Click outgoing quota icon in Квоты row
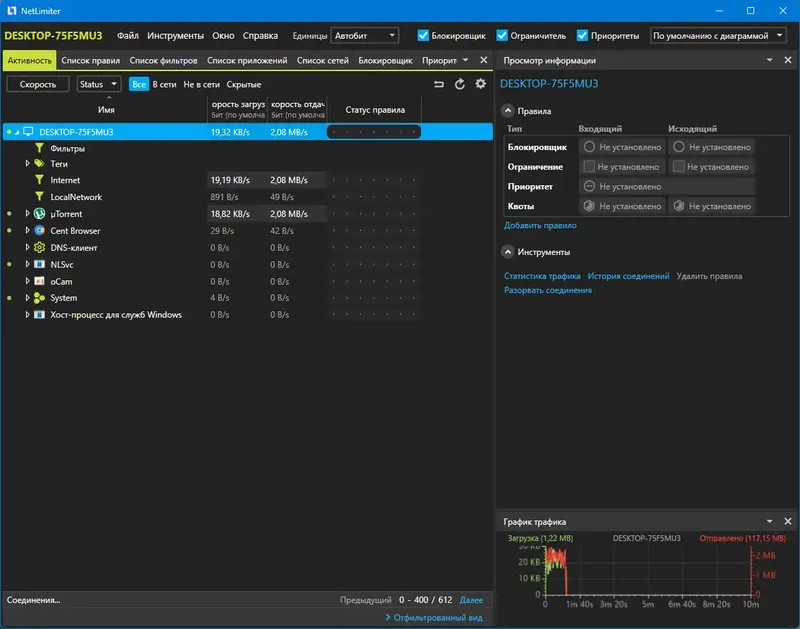Screen dimensions: 800x629 679,206
